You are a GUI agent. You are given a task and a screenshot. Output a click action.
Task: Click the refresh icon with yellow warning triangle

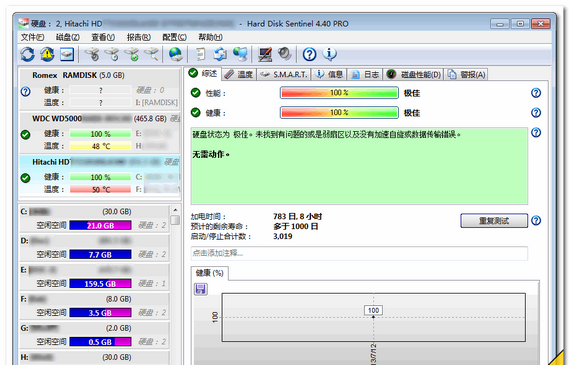pos(47,55)
